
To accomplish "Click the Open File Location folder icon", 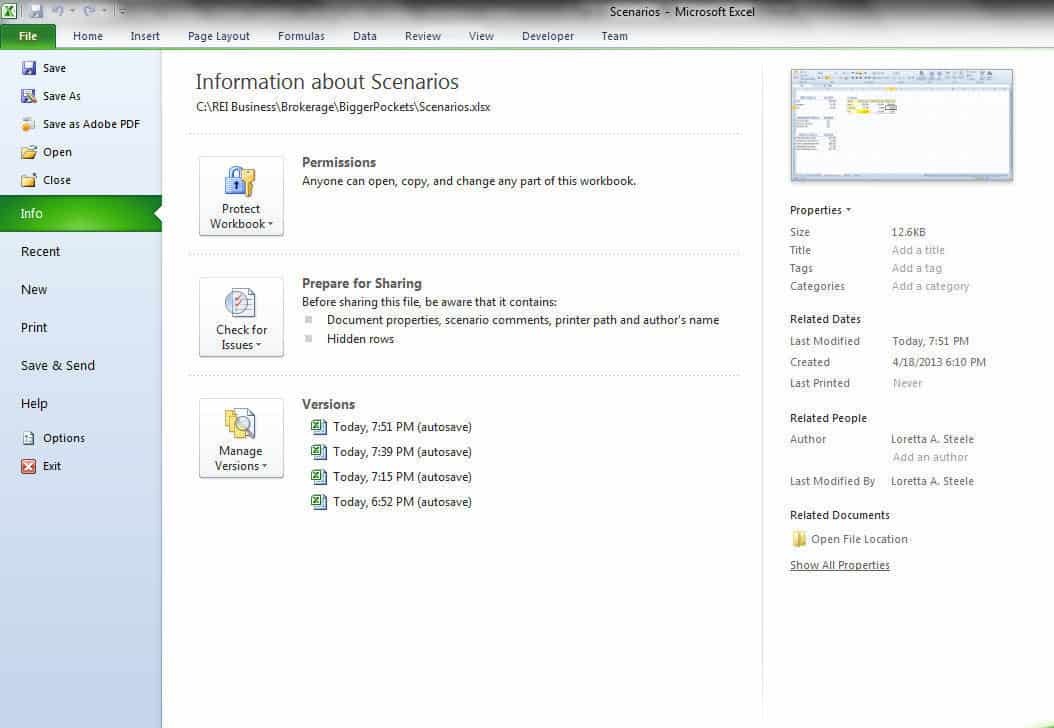I will pyautogui.click(x=799, y=539).
